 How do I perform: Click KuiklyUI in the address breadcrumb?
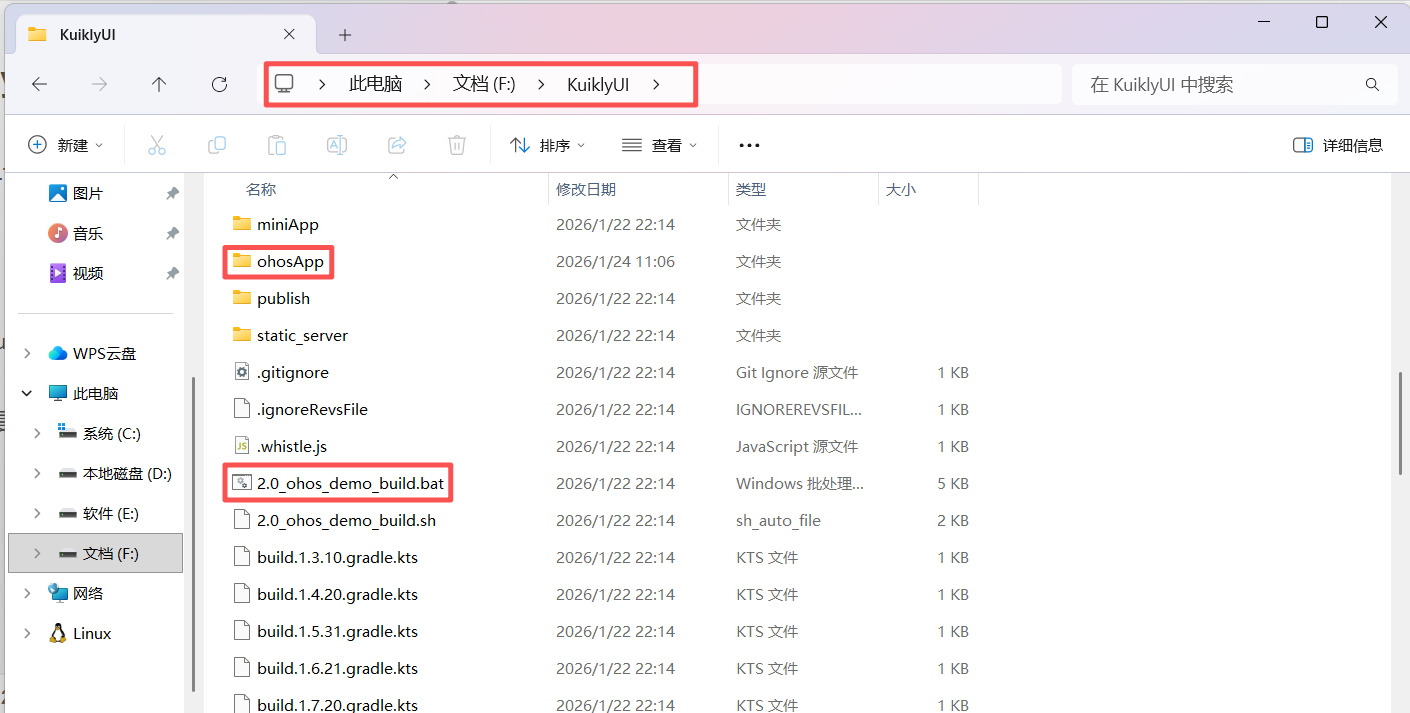click(x=598, y=85)
